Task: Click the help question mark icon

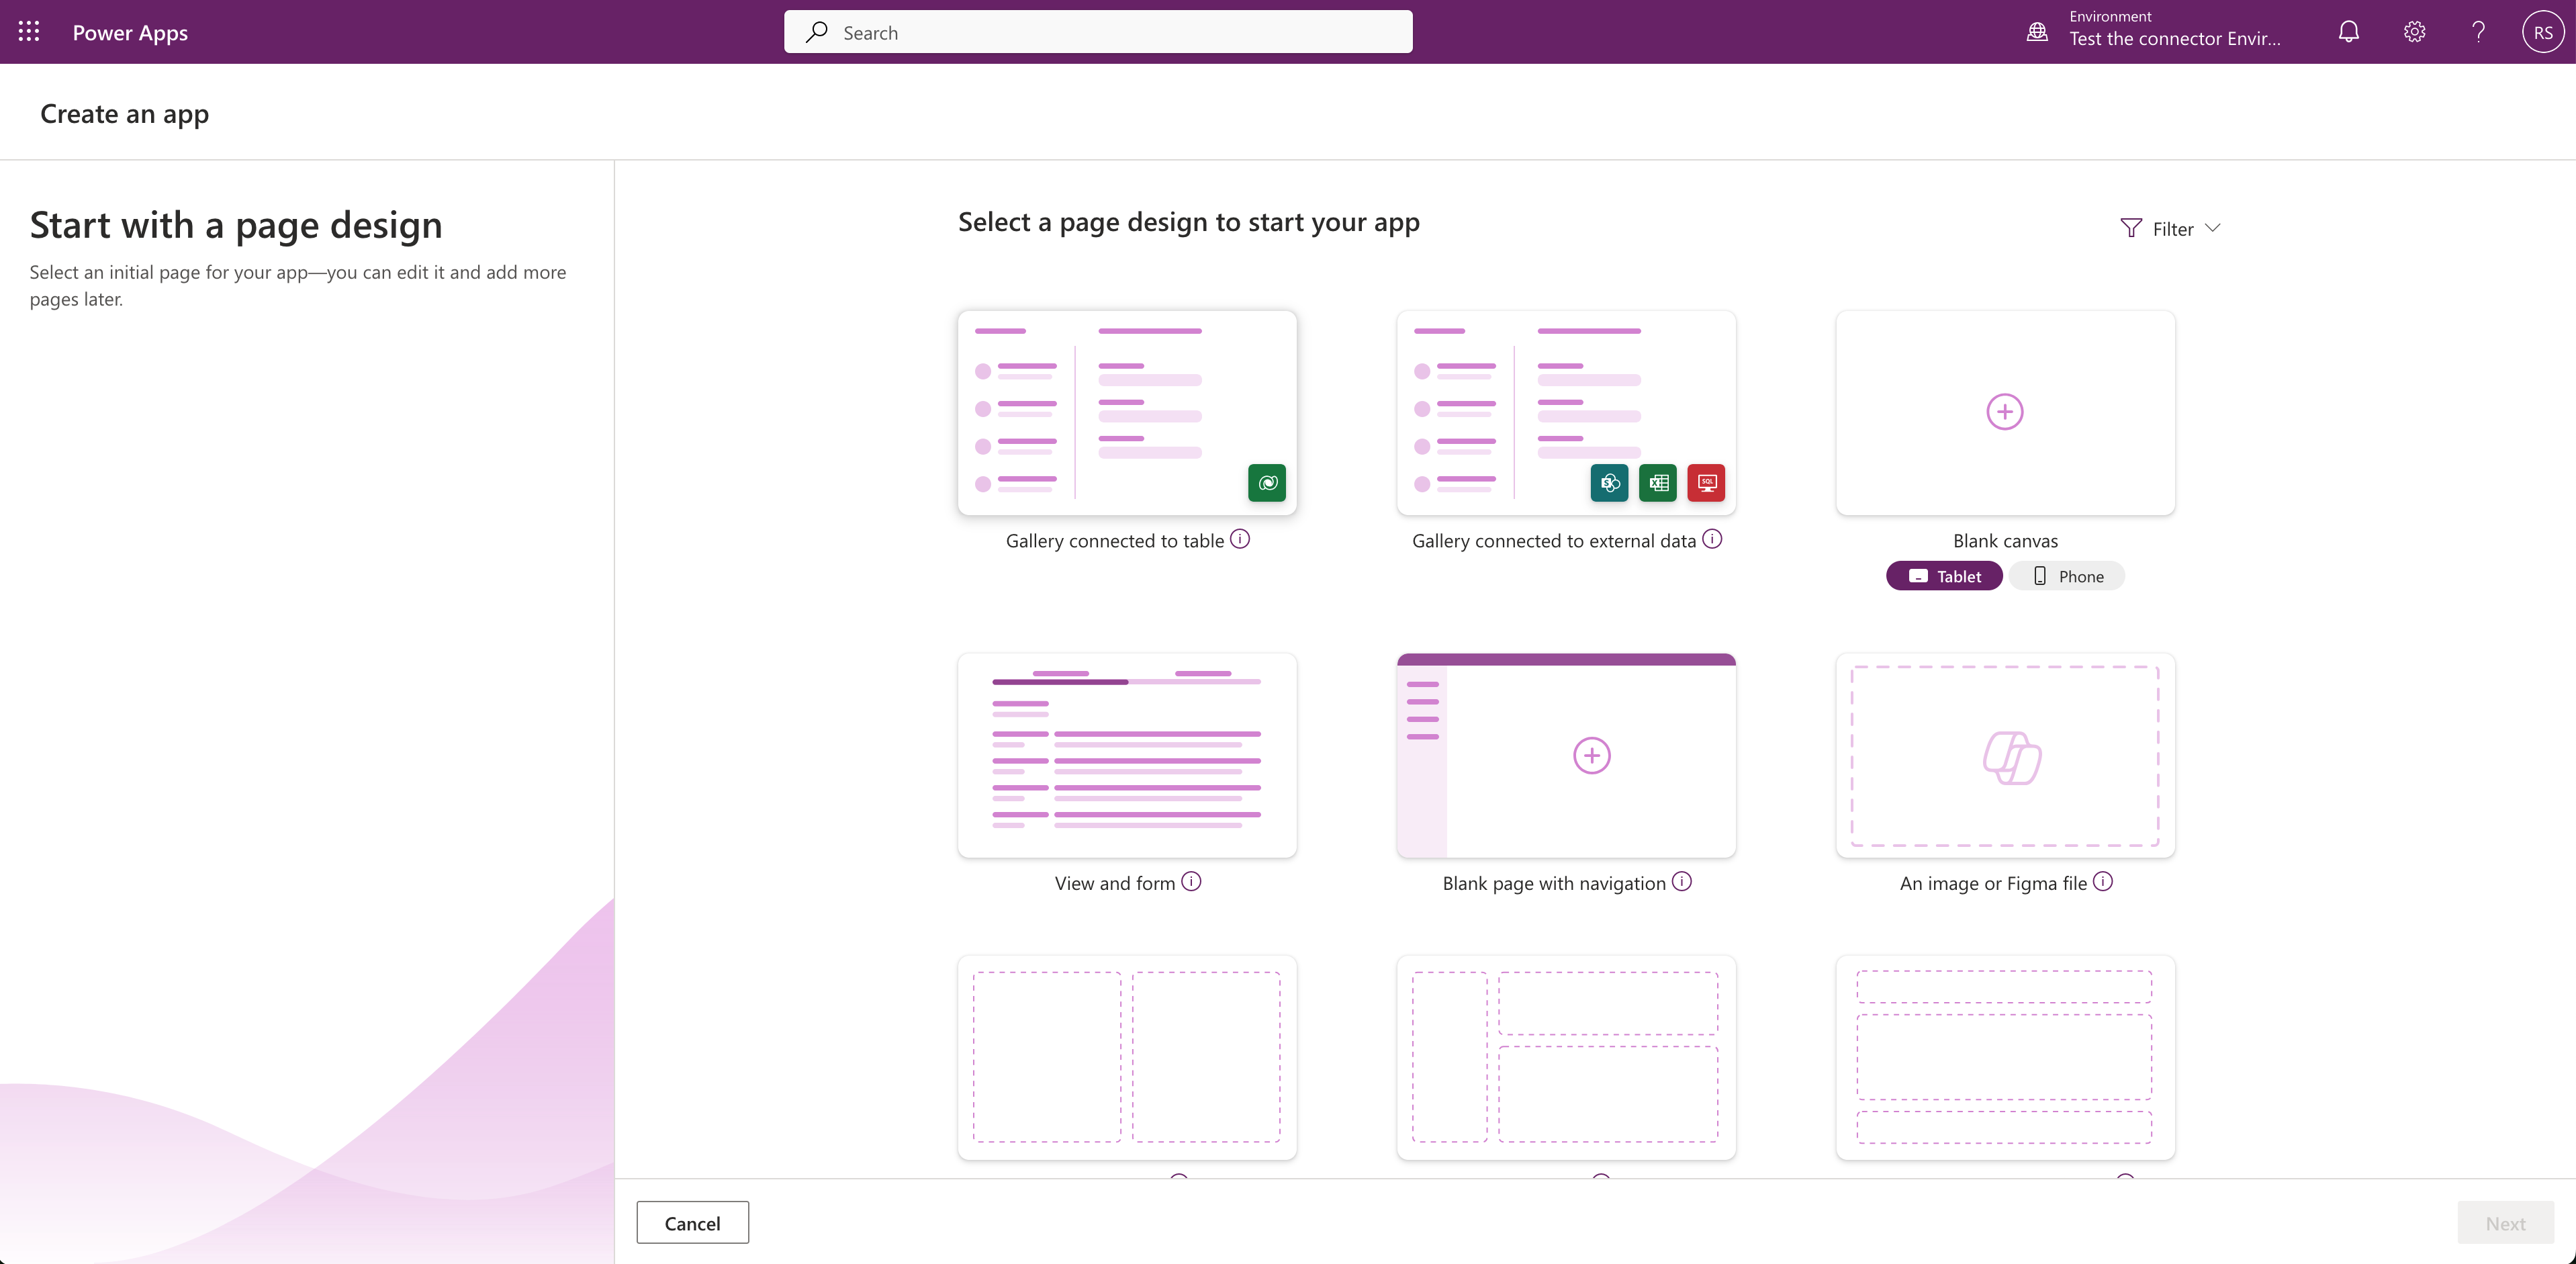Action: point(2478,32)
